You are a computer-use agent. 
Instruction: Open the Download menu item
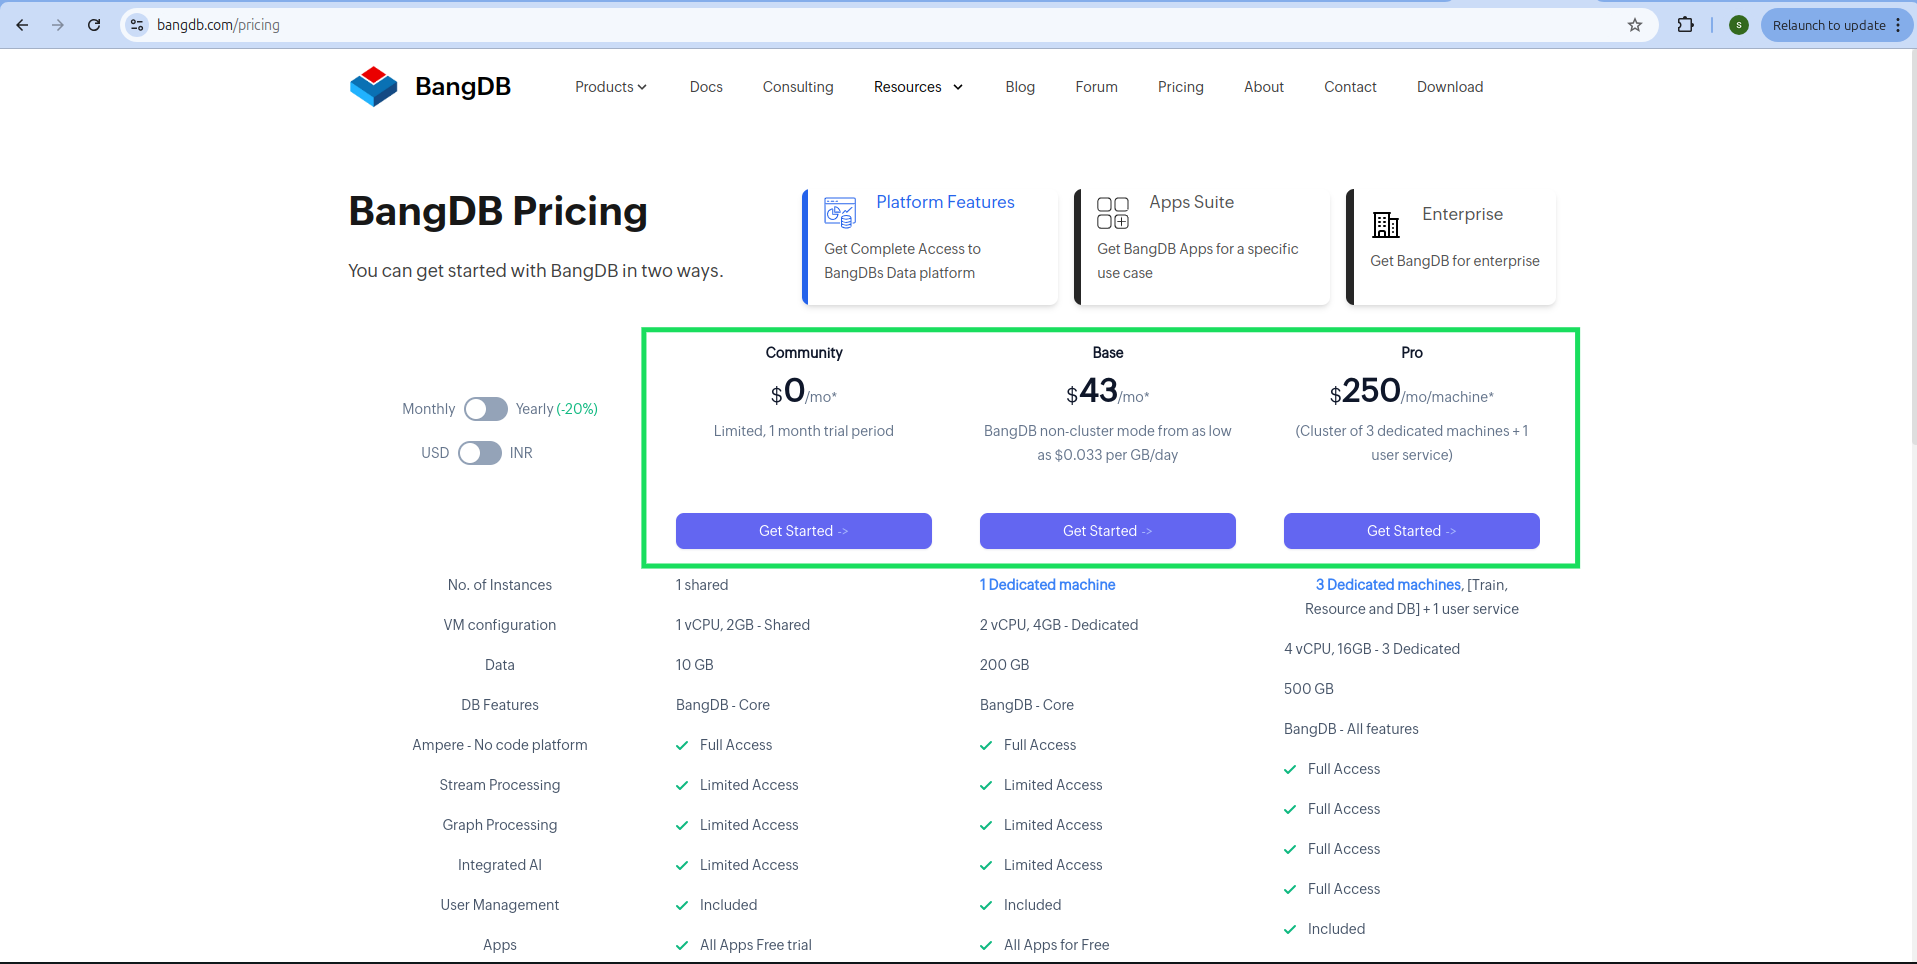pyautogui.click(x=1450, y=87)
